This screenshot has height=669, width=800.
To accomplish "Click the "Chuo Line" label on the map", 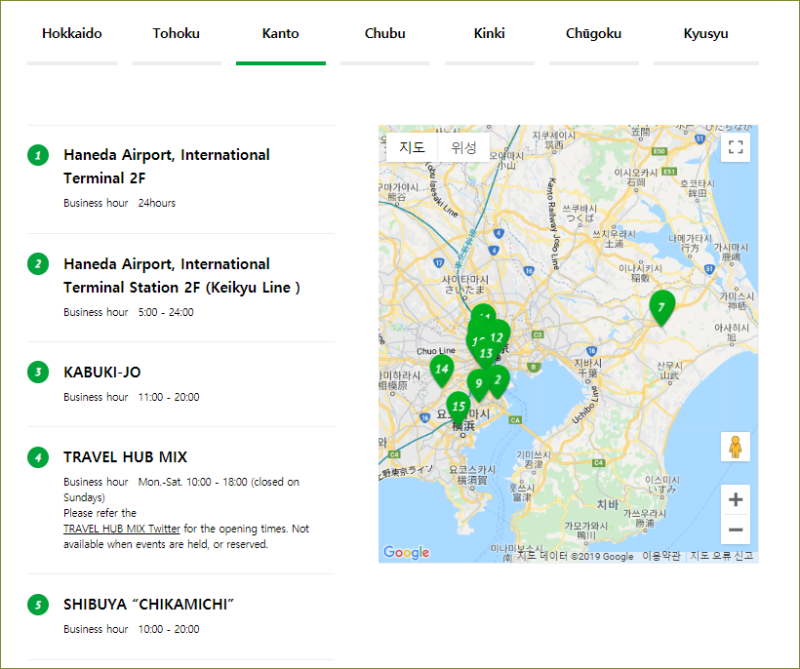I will pos(436,351).
